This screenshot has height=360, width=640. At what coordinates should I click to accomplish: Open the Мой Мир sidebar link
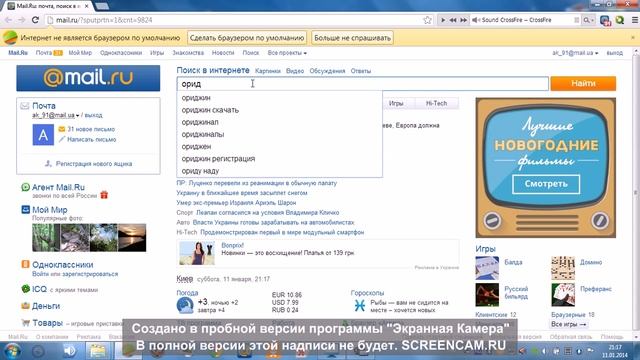(49, 209)
